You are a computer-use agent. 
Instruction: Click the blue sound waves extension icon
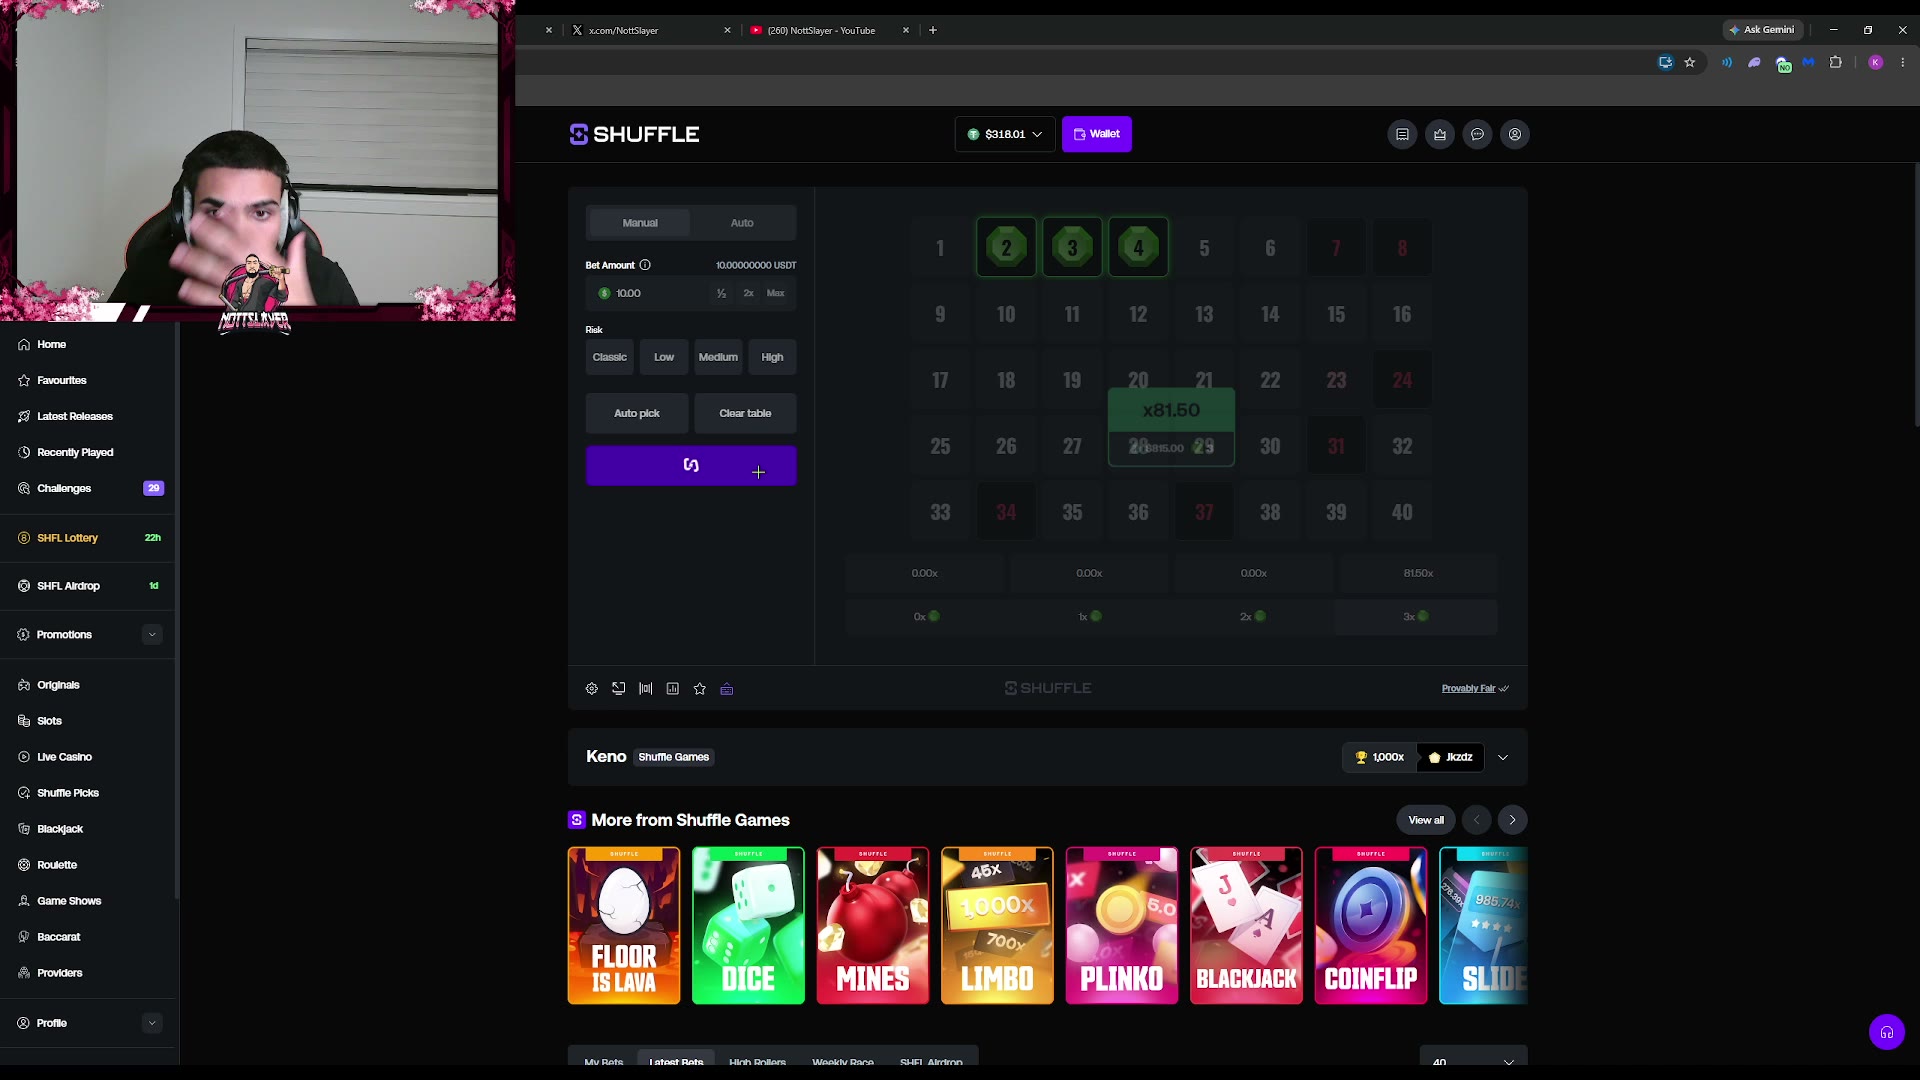click(x=1727, y=62)
